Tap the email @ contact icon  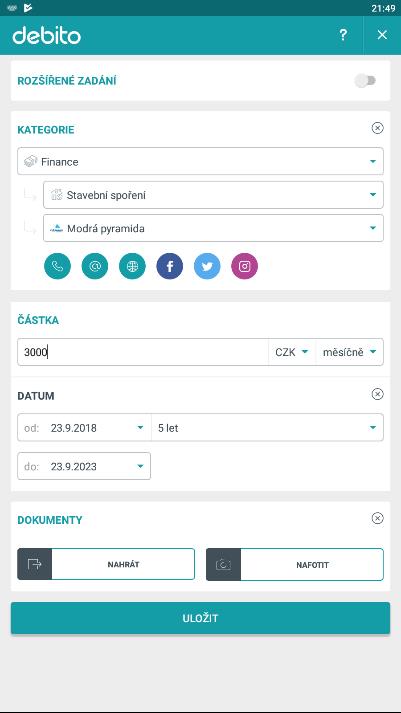tap(95, 266)
